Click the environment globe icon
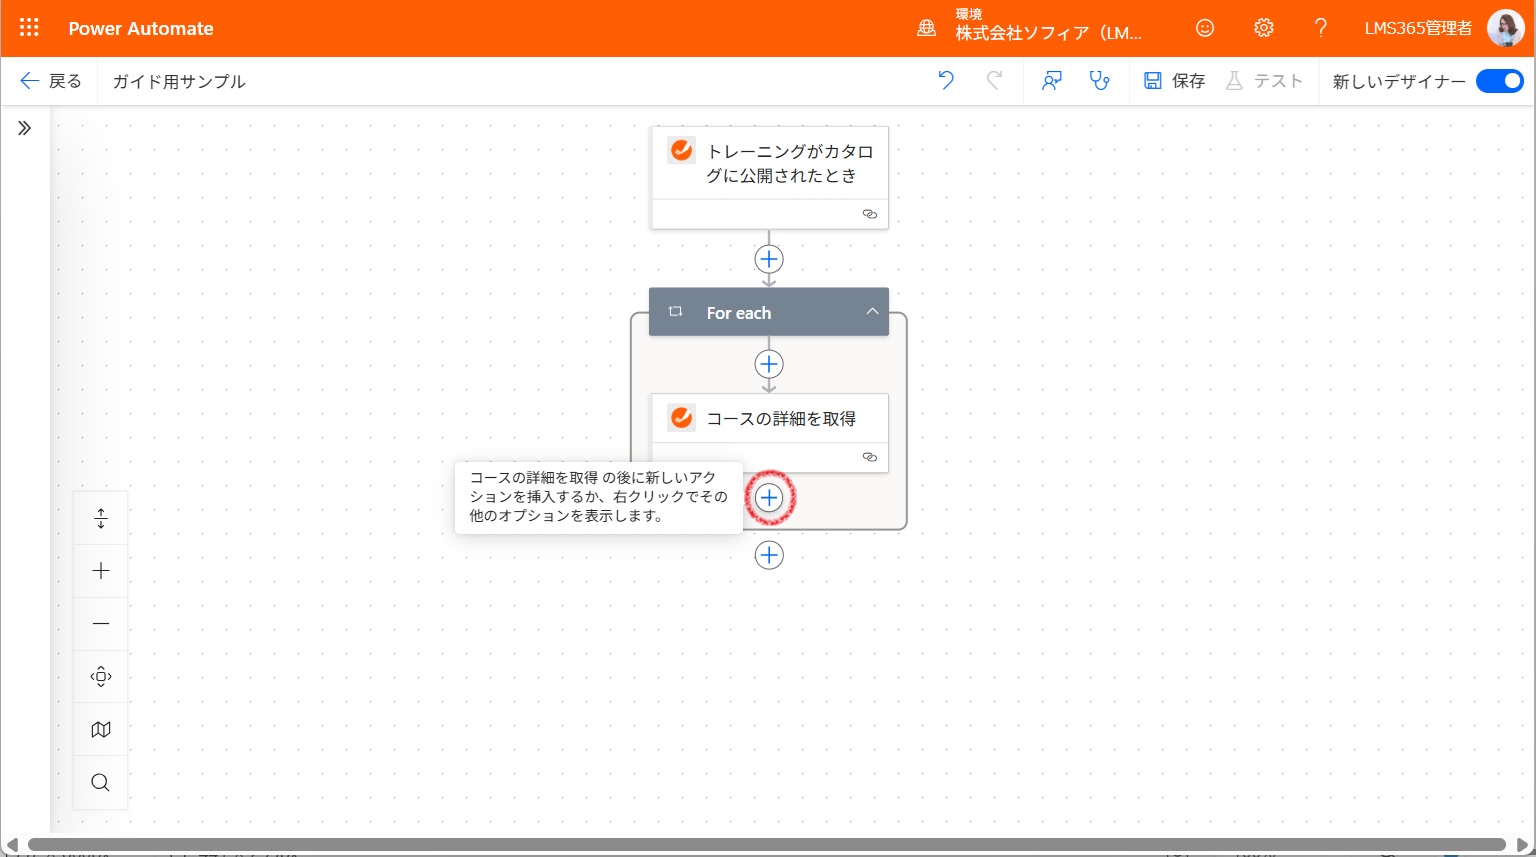1536x857 pixels. (927, 28)
